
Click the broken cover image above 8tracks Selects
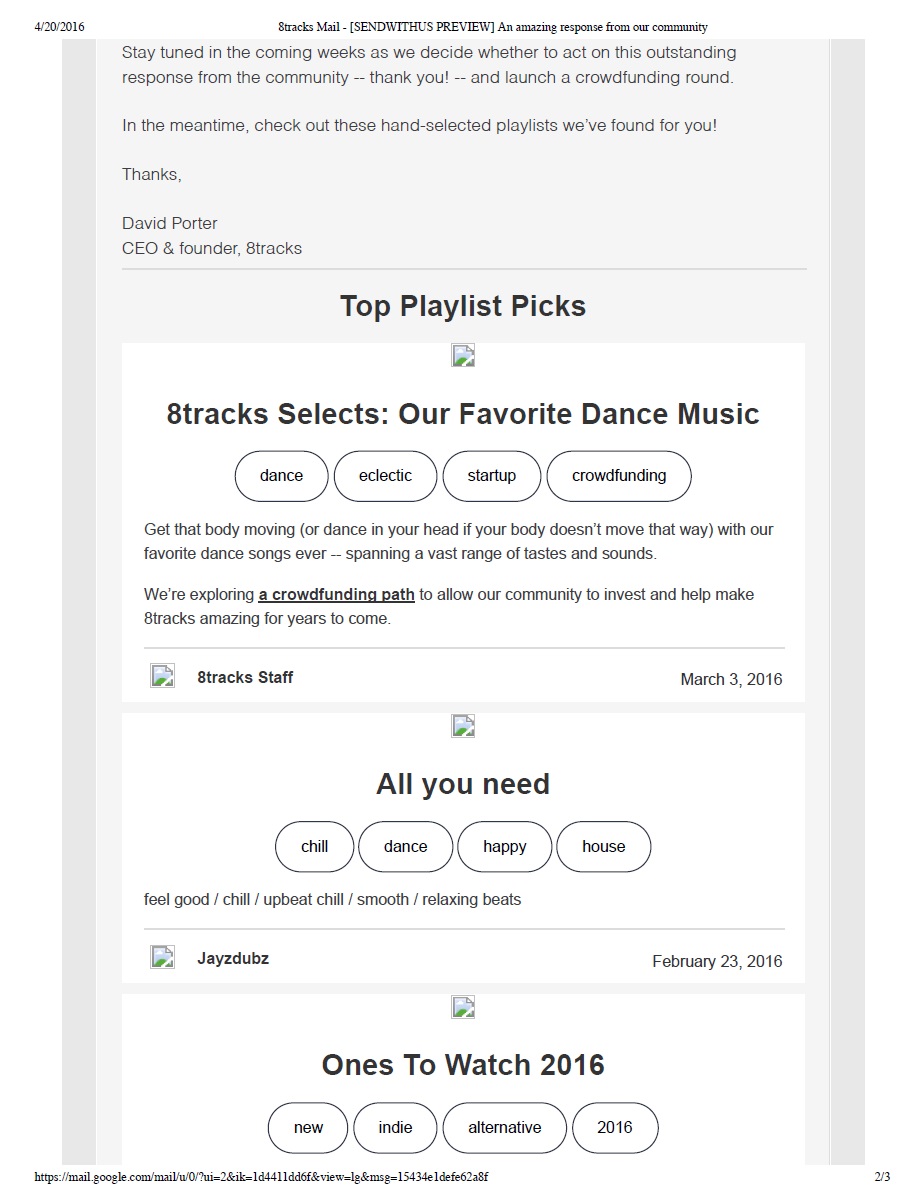point(463,356)
